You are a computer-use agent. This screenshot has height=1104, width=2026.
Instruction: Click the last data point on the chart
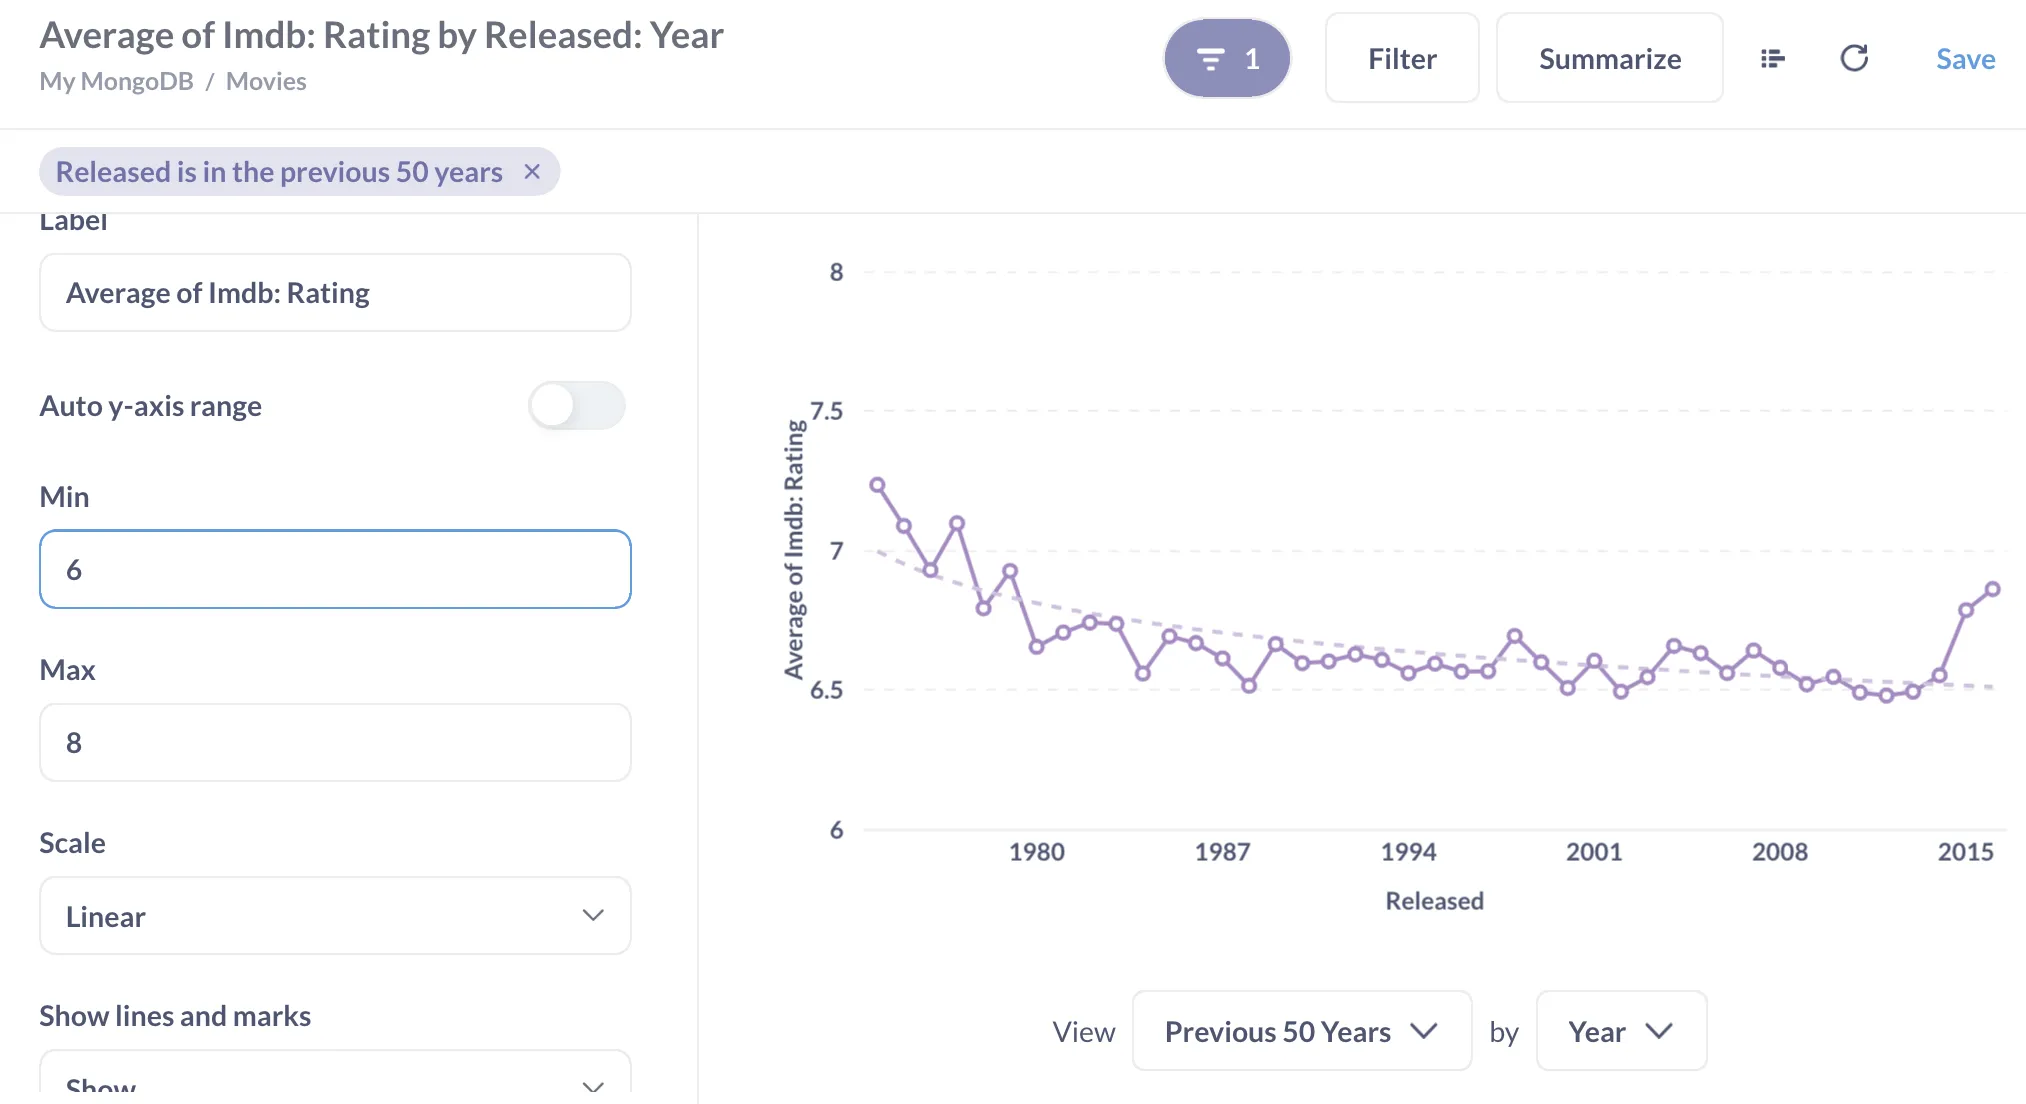(x=1992, y=589)
